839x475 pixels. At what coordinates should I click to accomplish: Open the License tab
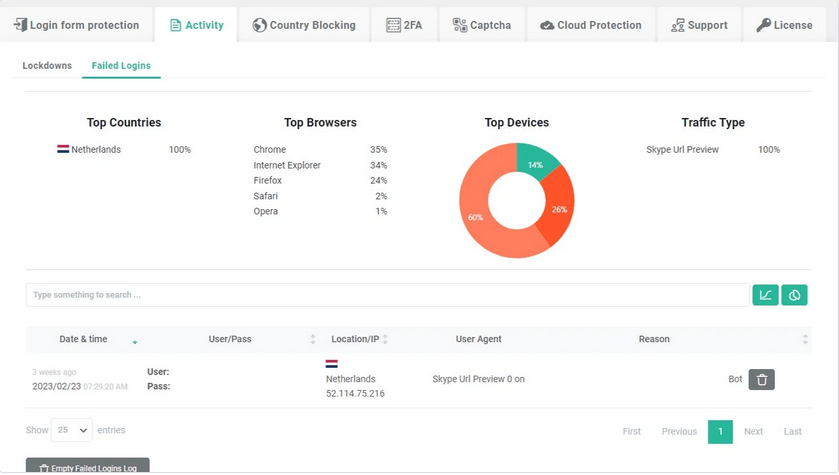click(784, 25)
